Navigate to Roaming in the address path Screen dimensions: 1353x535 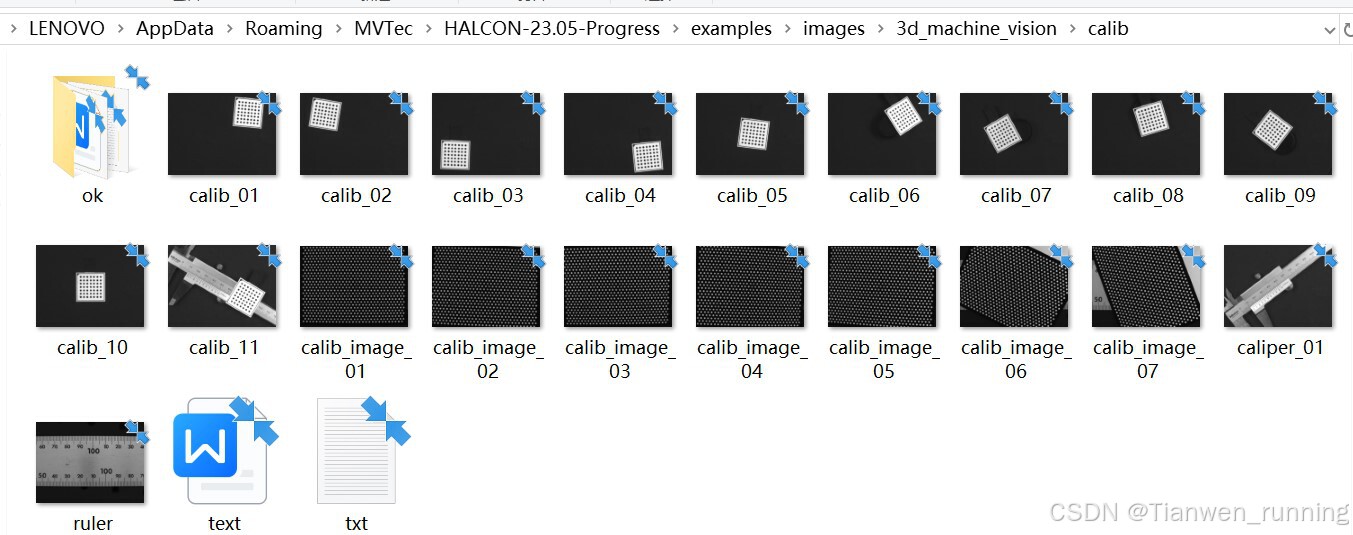284,29
